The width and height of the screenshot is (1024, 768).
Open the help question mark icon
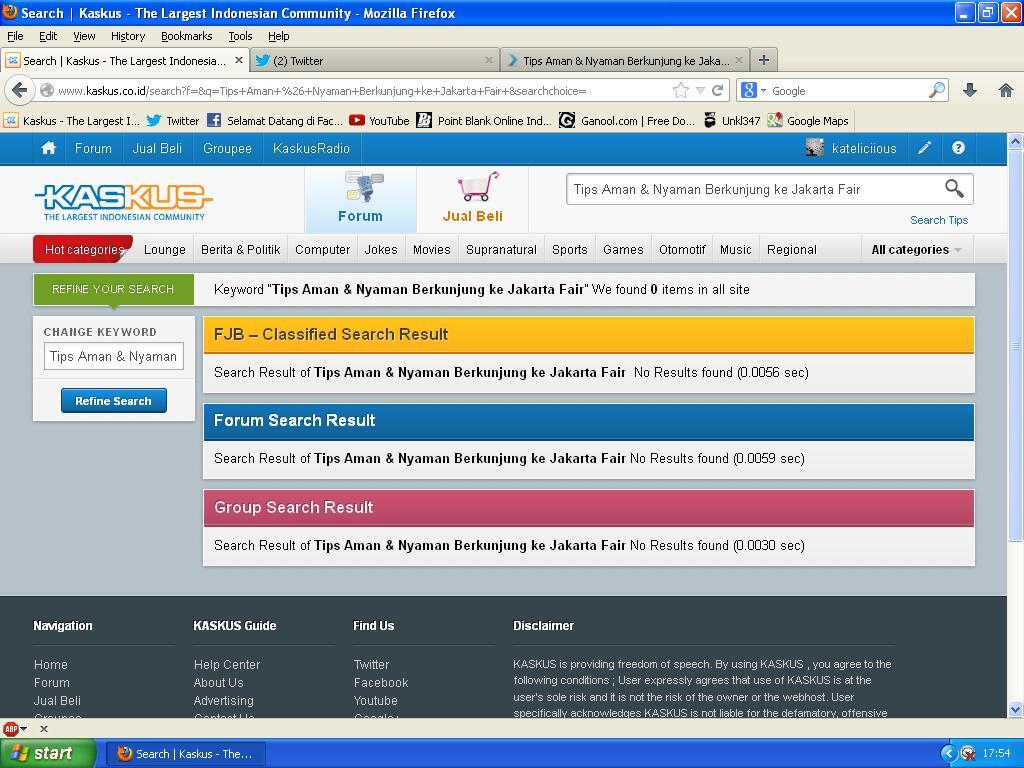[x=958, y=148]
